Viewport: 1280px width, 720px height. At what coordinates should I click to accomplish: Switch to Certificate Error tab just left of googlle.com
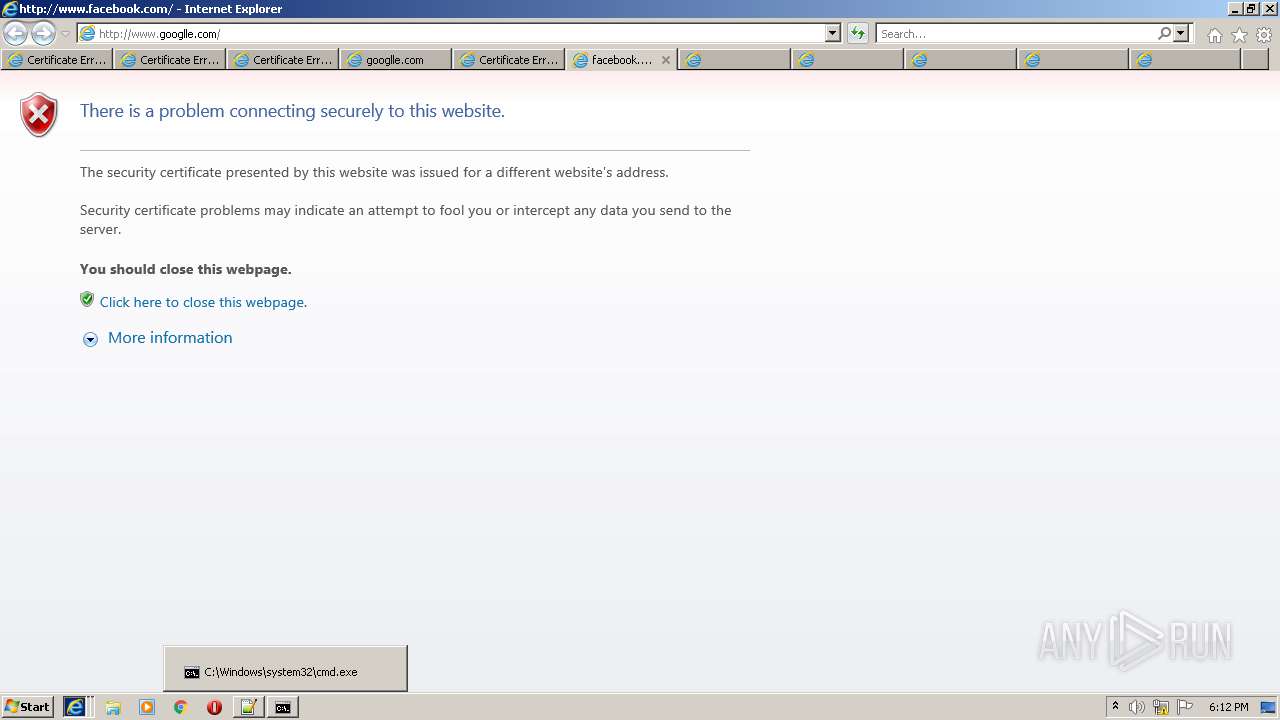pos(282,60)
